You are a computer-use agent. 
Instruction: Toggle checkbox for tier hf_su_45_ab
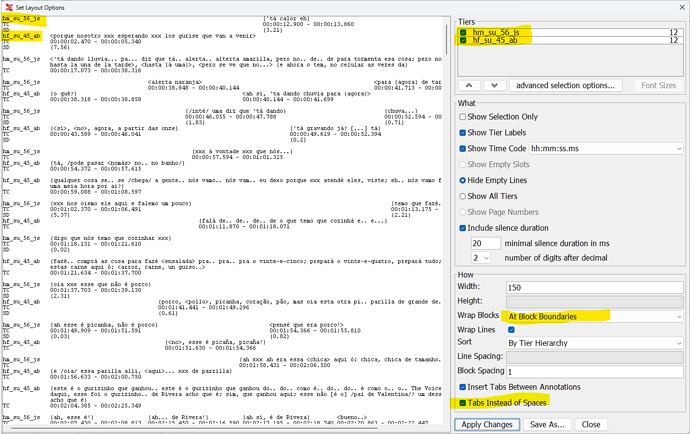463,40
